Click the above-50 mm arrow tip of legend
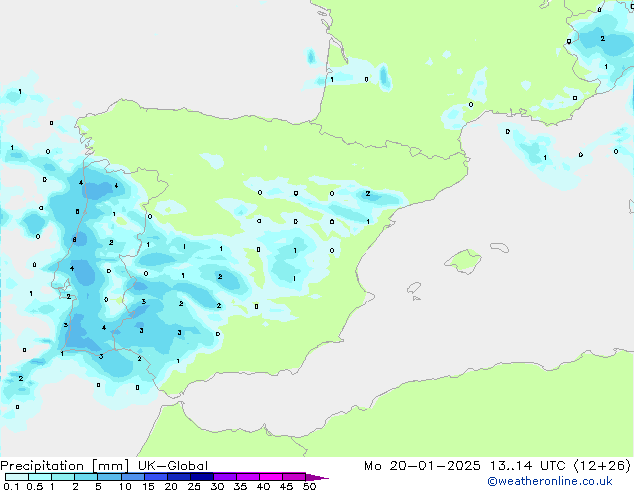Screen dimensions: 634x490 (x=317, y=477)
